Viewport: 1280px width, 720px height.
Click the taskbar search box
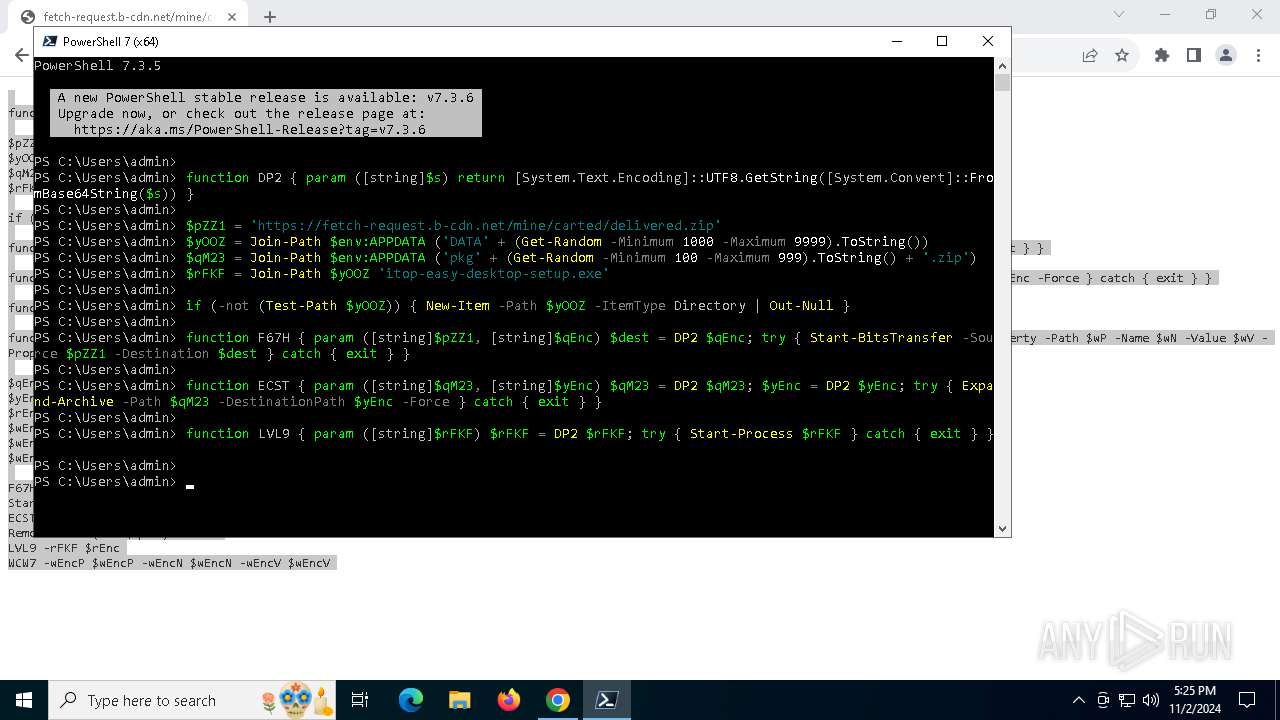click(193, 700)
